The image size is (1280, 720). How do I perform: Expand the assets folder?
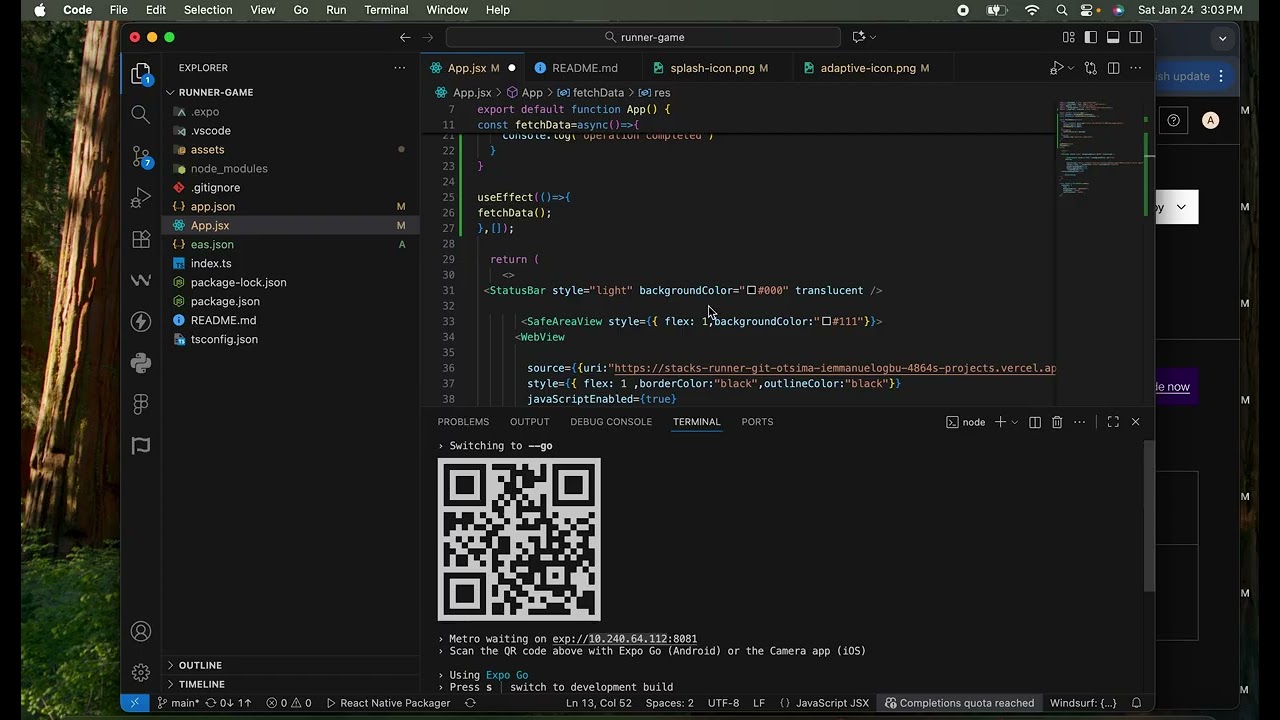click(207, 150)
